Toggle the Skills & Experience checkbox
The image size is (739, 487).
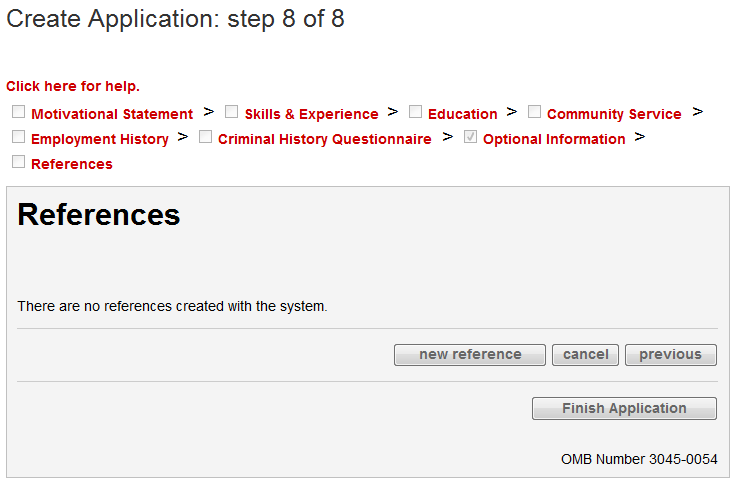[232, 112]
